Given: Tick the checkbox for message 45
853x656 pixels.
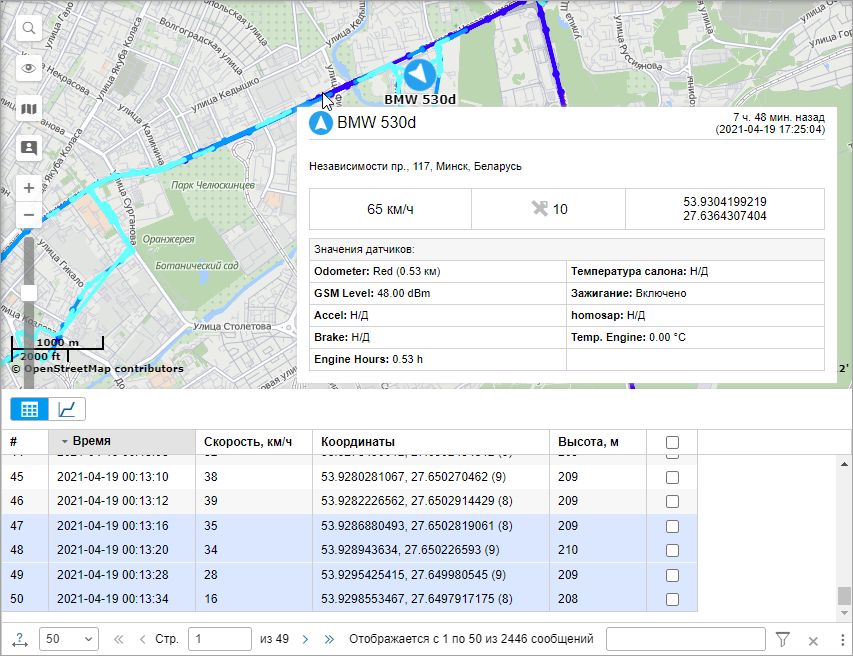Looking at the screenshot, I should (672, 477).
